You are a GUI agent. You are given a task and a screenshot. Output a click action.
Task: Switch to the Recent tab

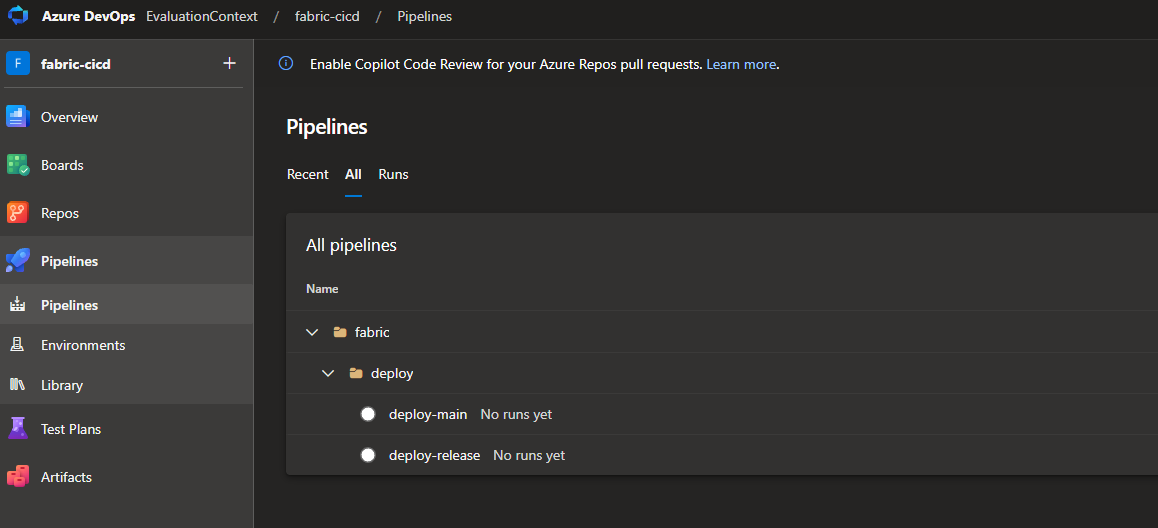(x=307, y=174)
